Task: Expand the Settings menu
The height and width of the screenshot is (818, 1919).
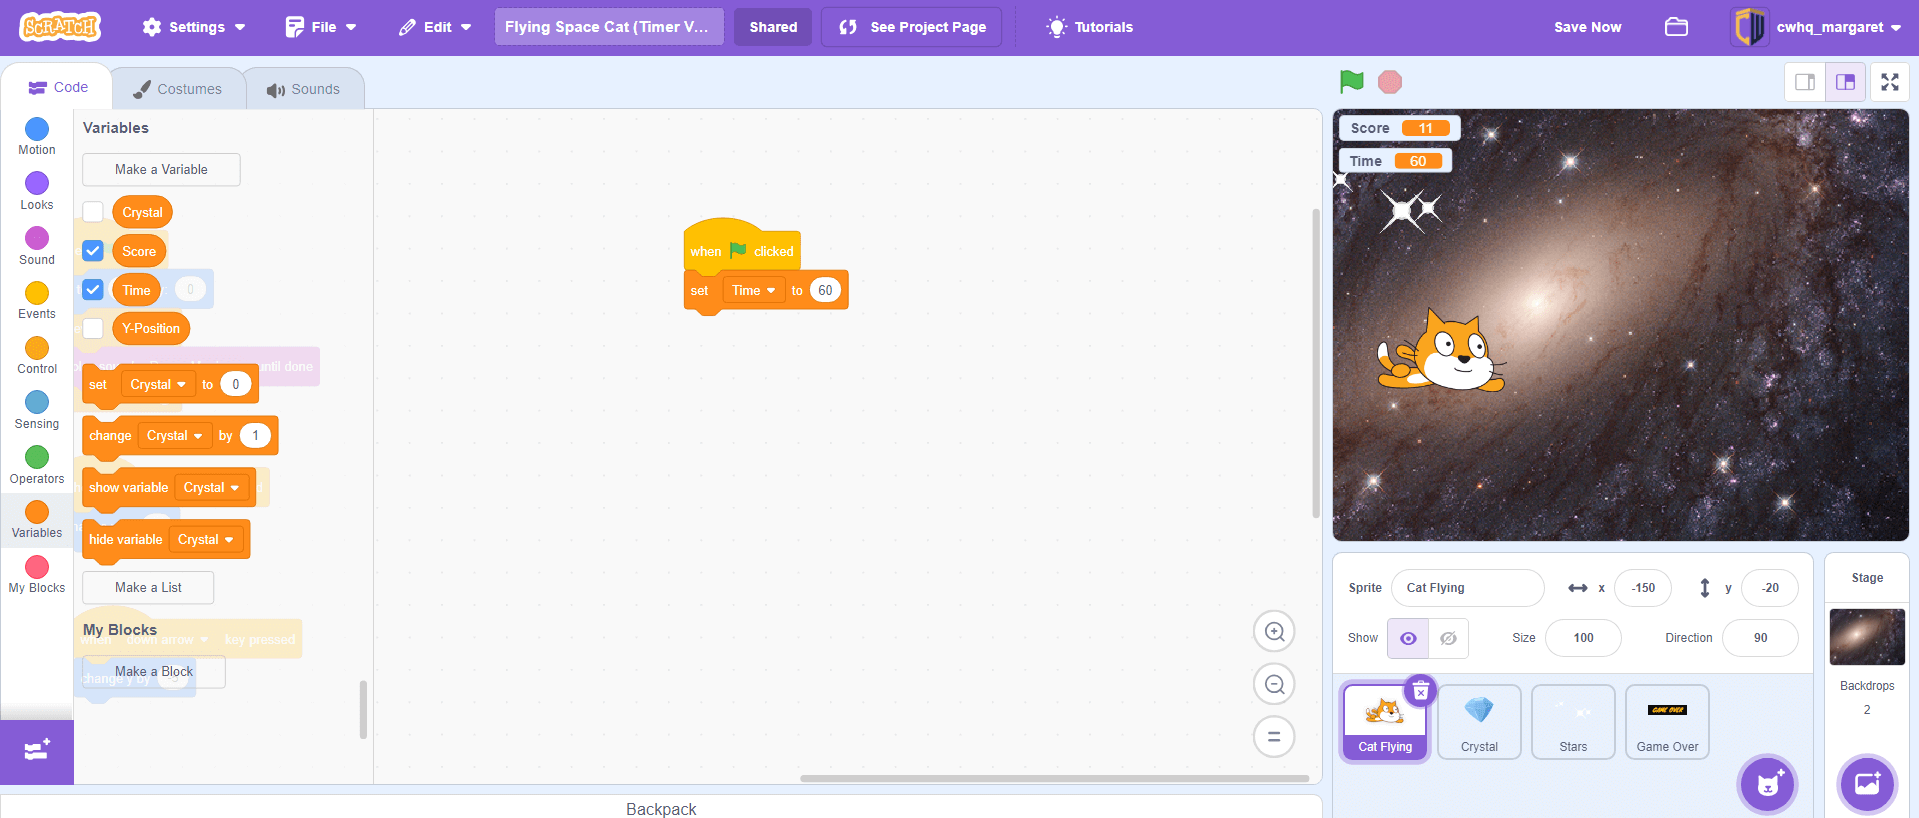Action: point(194,27)
